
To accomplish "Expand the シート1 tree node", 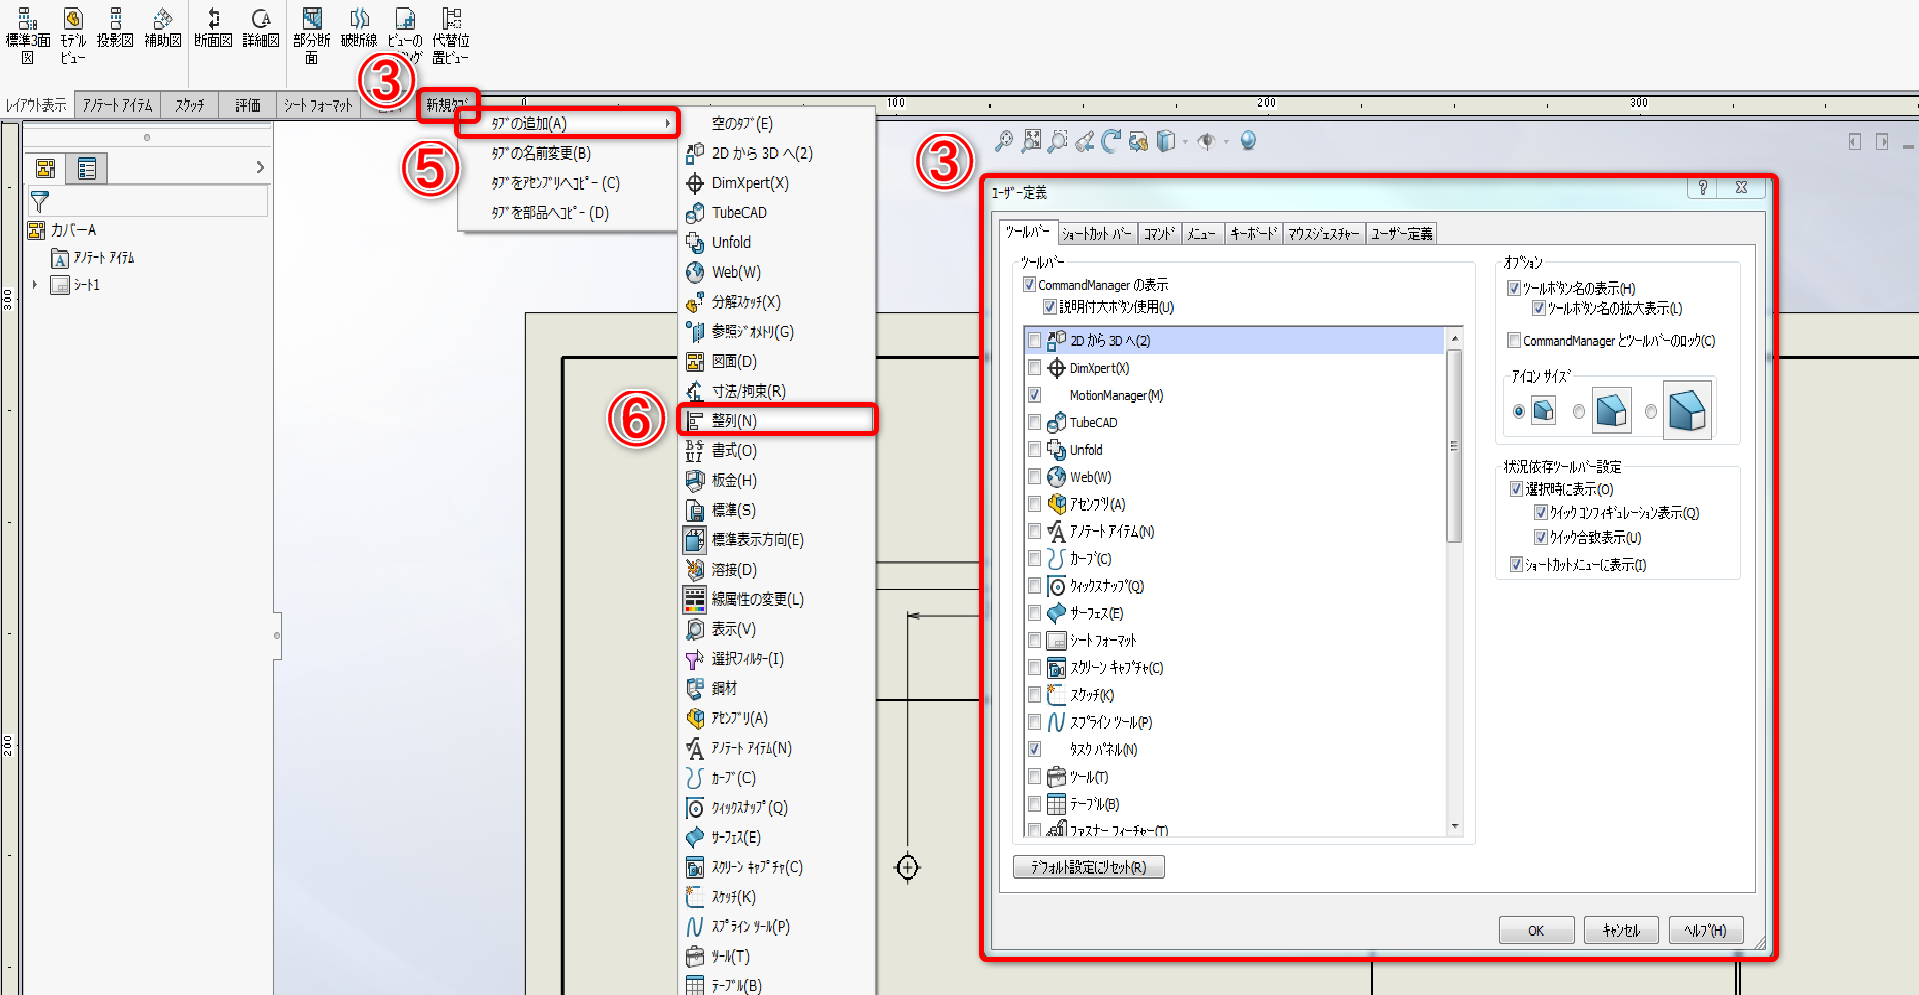I will (x=35, y=285).
